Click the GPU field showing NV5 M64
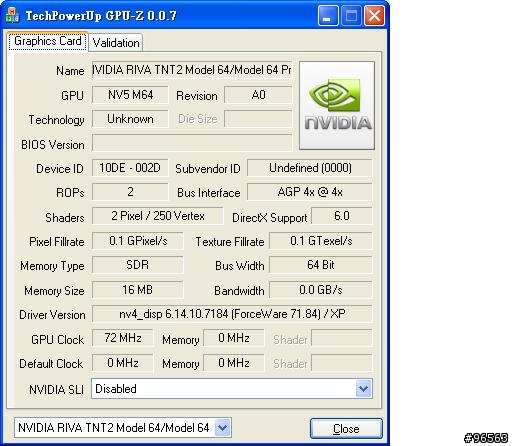 pos(130,95)
